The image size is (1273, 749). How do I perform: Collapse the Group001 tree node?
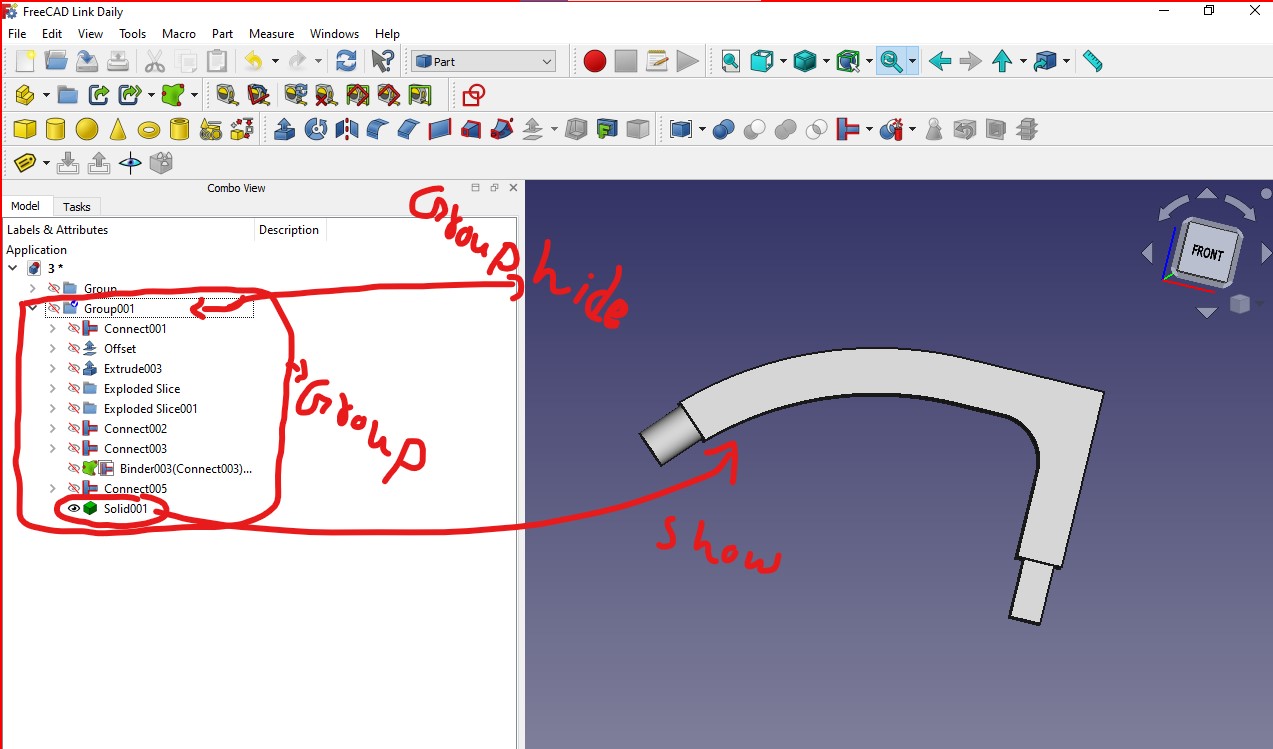[33, 308]
